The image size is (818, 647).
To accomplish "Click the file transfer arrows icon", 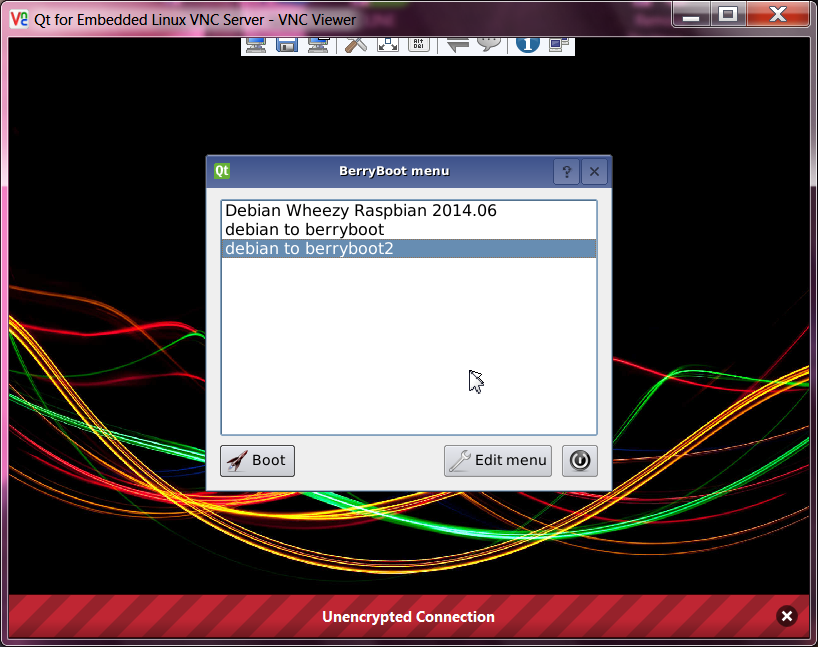I will point(458,44).
